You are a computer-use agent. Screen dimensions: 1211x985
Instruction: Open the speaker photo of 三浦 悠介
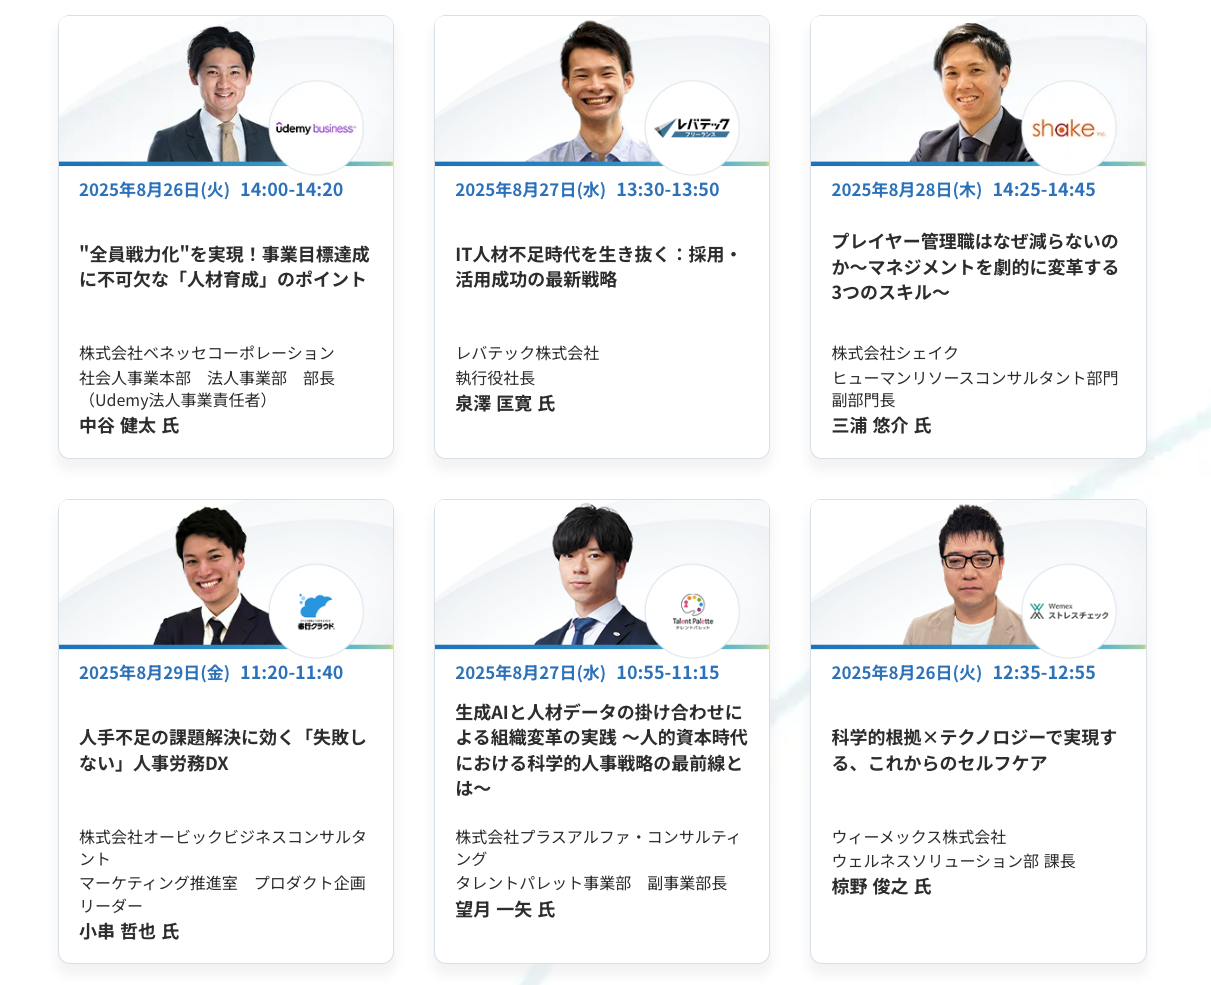972,93
